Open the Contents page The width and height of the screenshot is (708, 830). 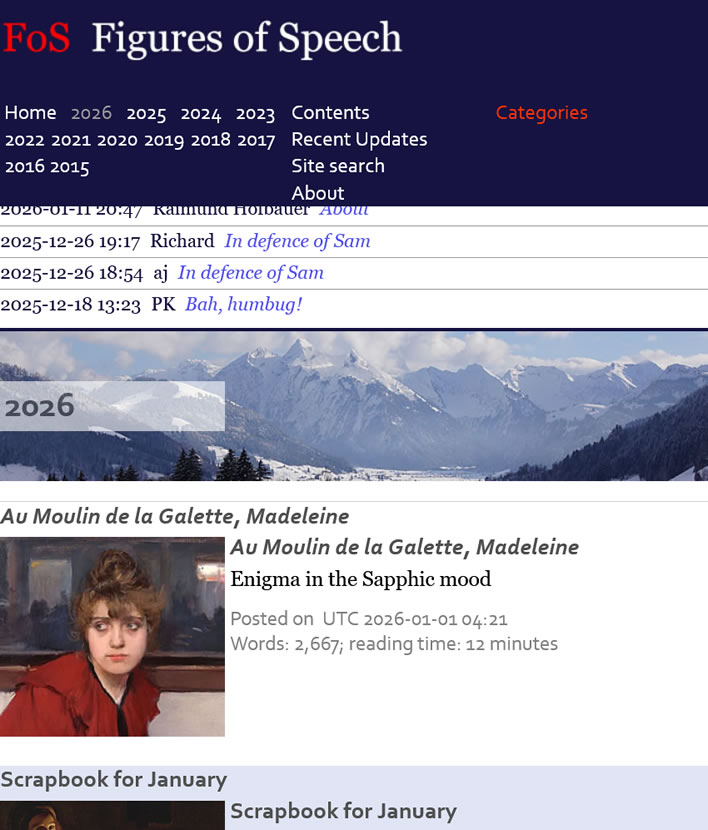coord(330,113)
